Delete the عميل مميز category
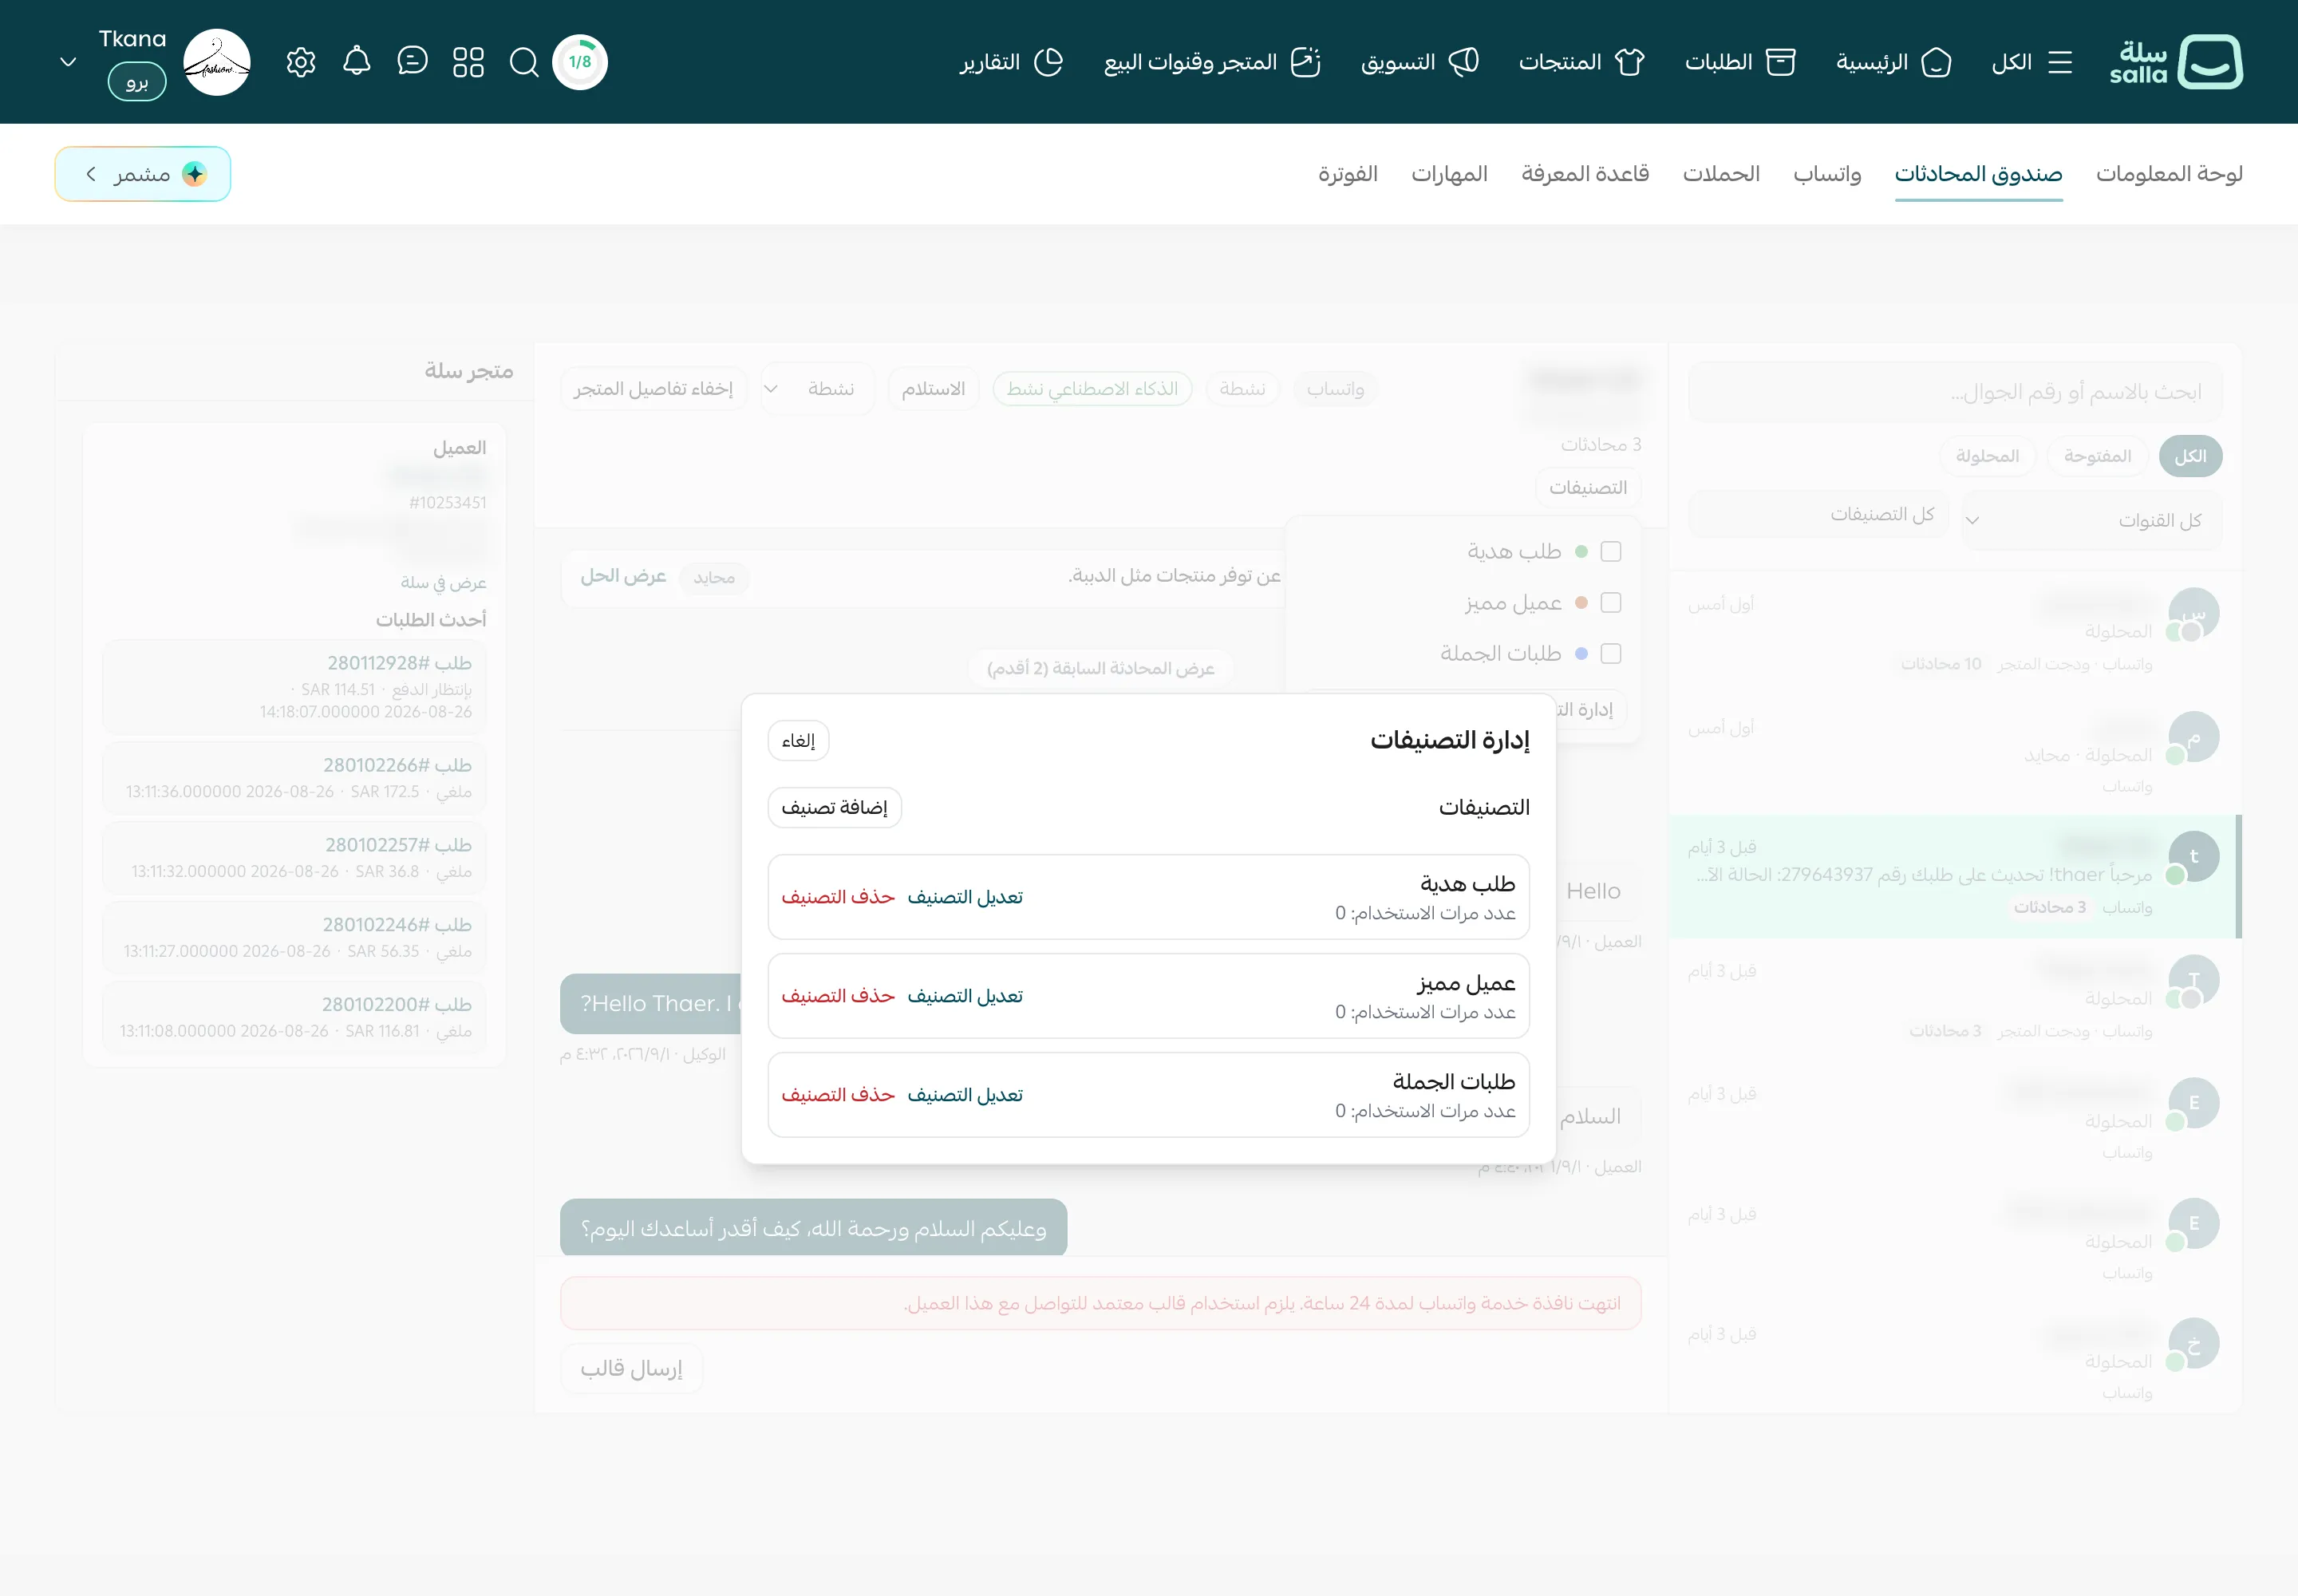Screen dimensions: 2298x1596 pyautogui.click(x=838, y=996)
